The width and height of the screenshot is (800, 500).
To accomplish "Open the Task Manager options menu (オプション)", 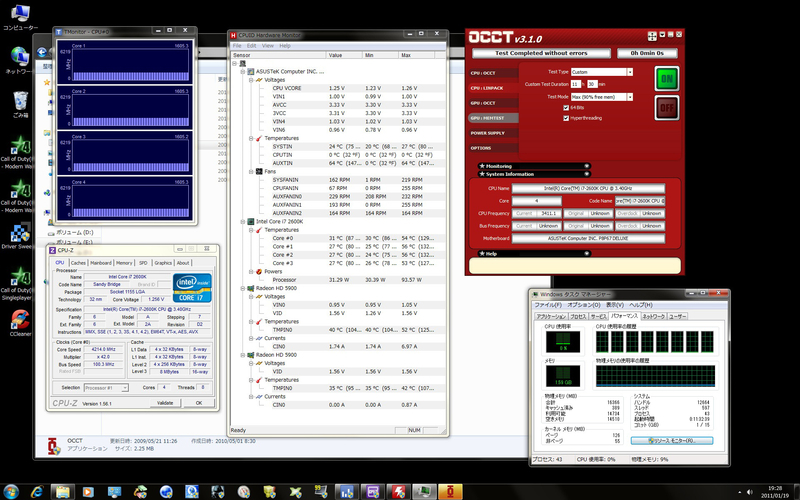I will tap(584, 305).
